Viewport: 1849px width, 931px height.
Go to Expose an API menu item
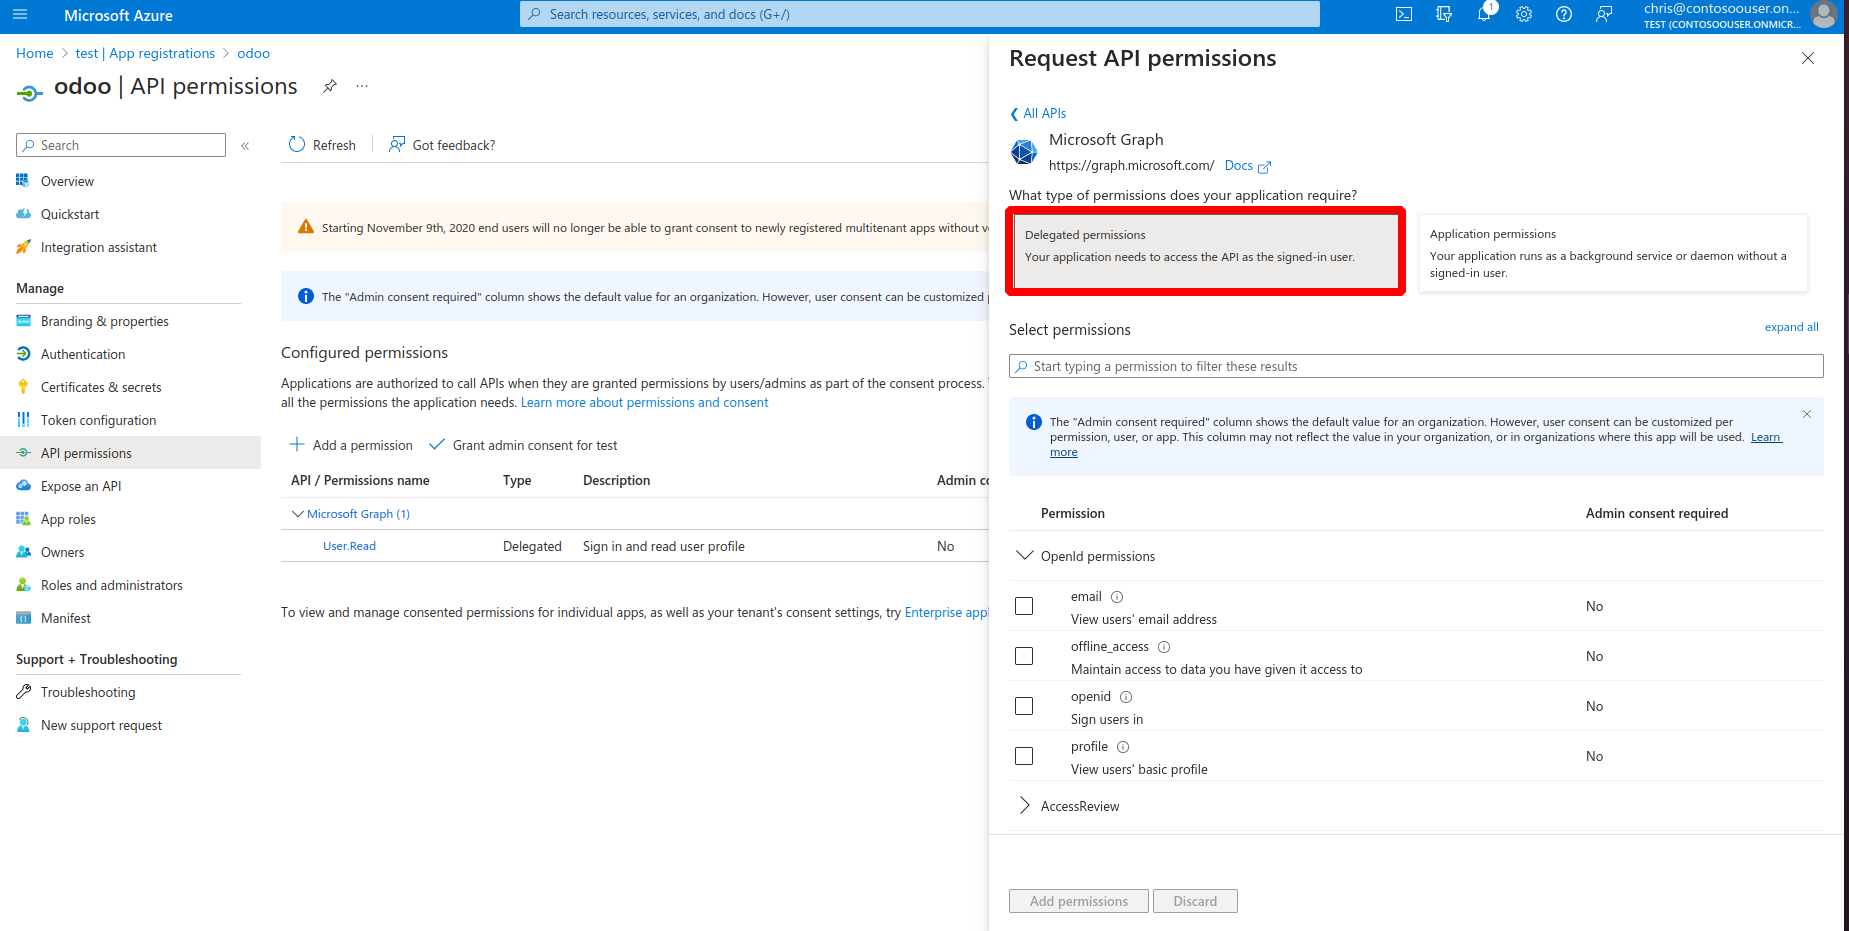pos(81,486)
